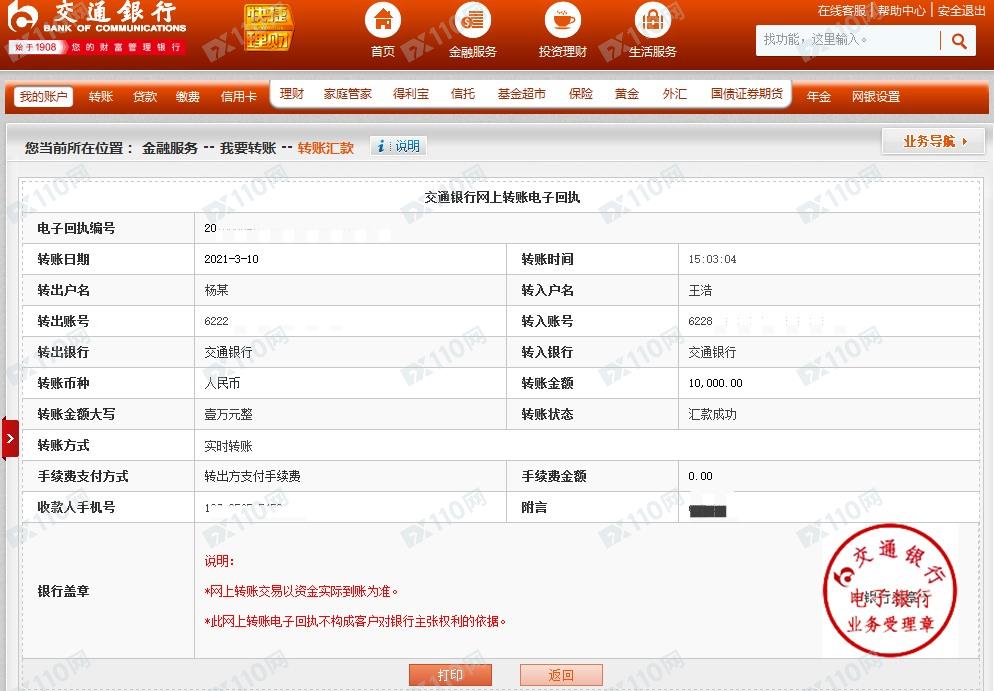Click the Bank of Communications logo
Image resolution: width=994 pixels, height=691 pixels.
point(97,29)
